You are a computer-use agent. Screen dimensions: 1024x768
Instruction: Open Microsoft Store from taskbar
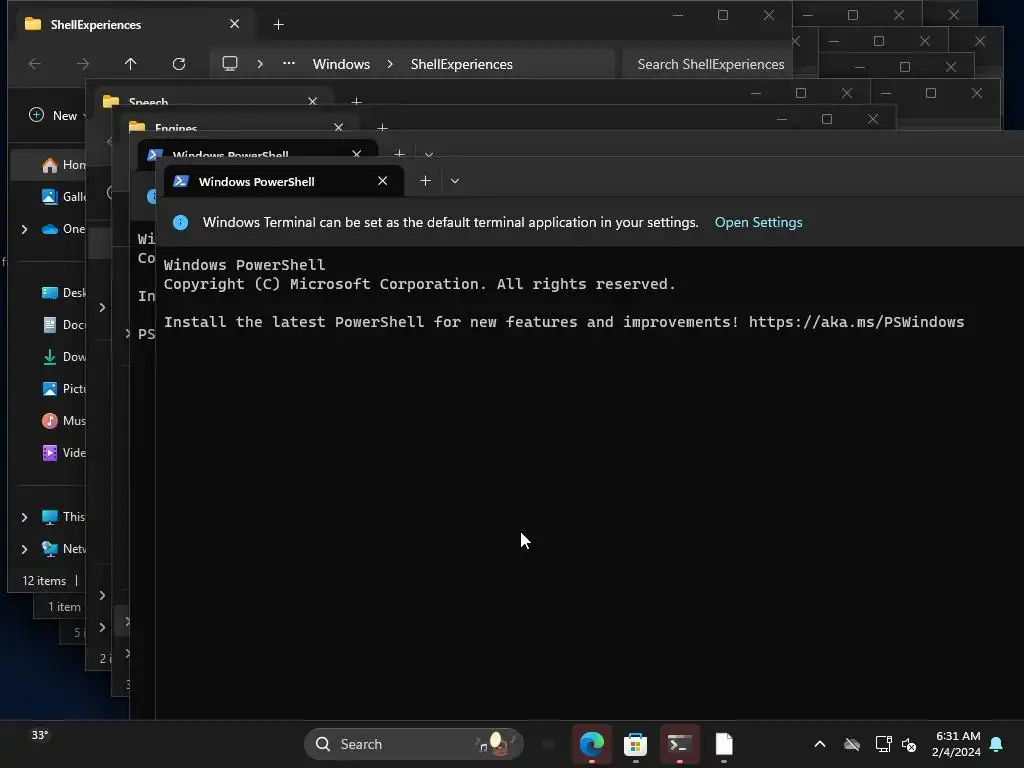click(x=635, y=744)
